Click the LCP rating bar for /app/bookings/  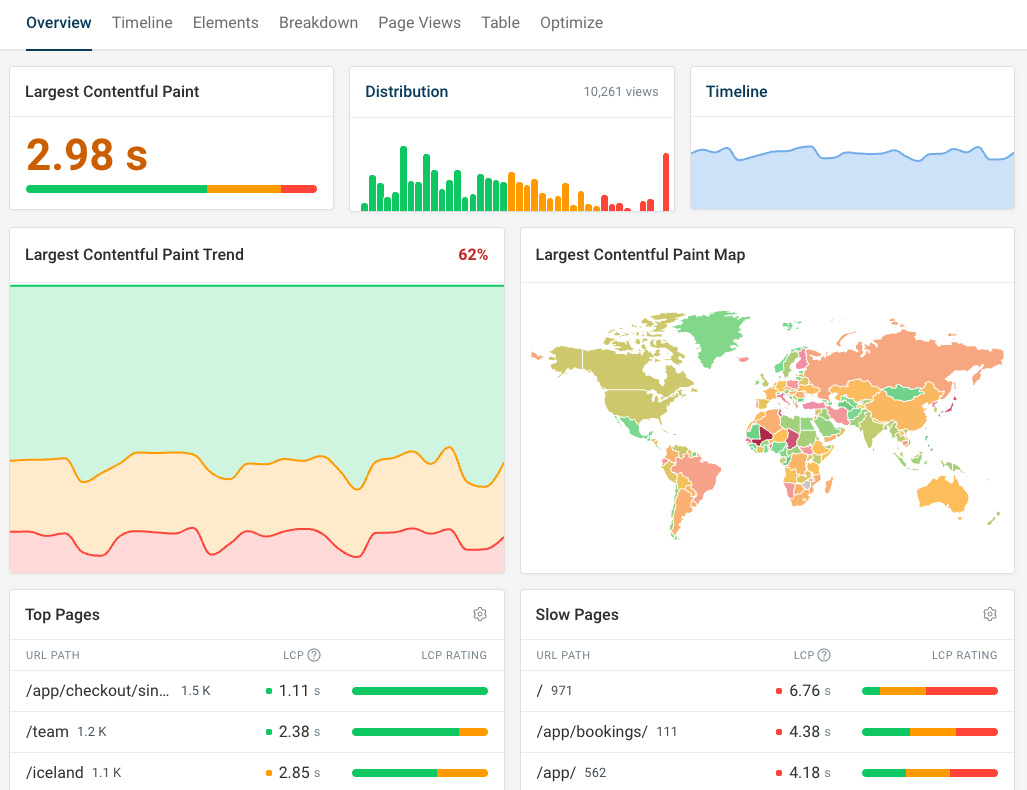coord(929,732)
